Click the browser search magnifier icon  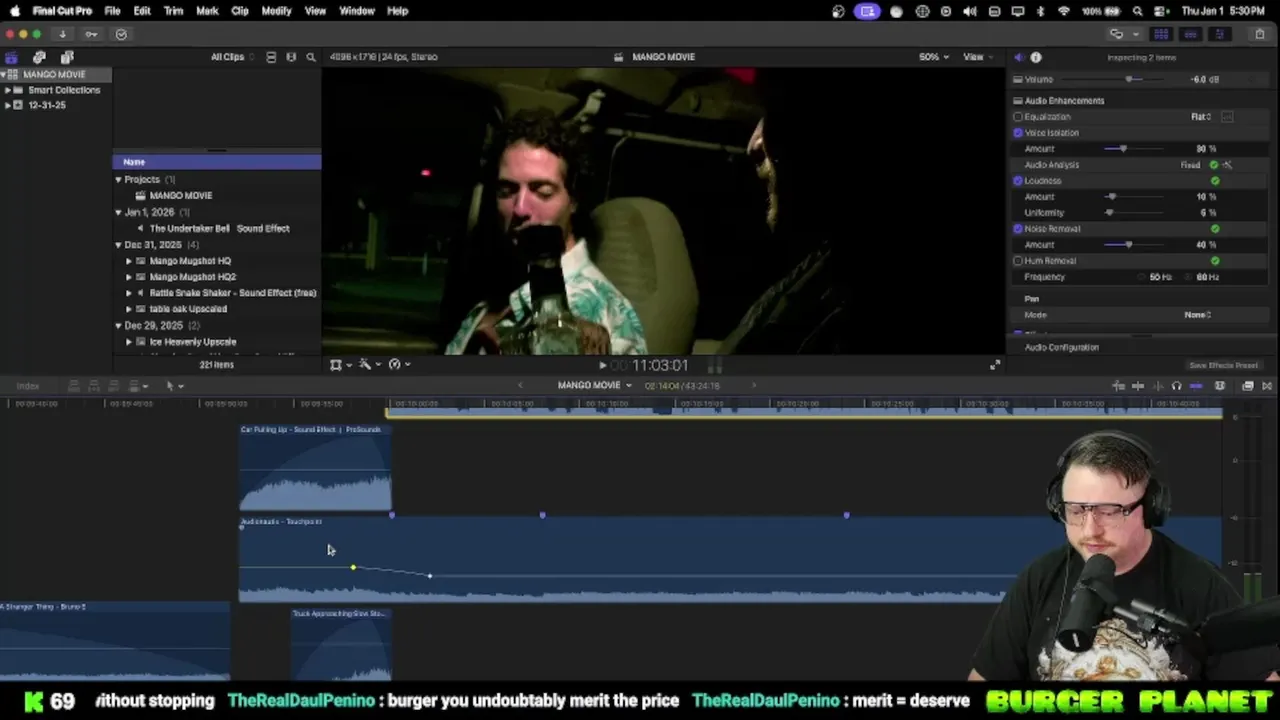[311, 57]
